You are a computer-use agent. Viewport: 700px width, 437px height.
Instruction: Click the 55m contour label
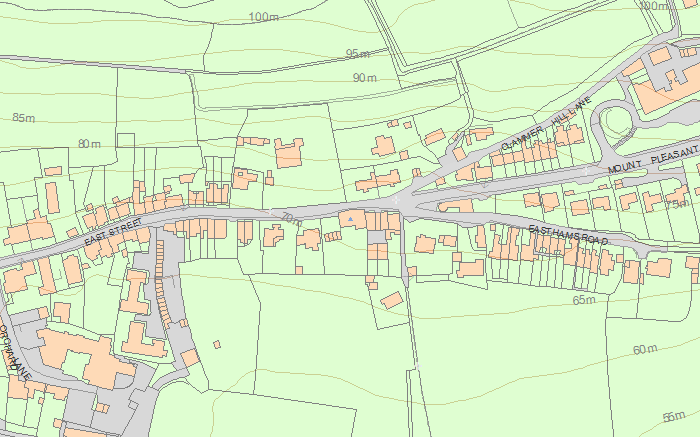click(674, 417)
